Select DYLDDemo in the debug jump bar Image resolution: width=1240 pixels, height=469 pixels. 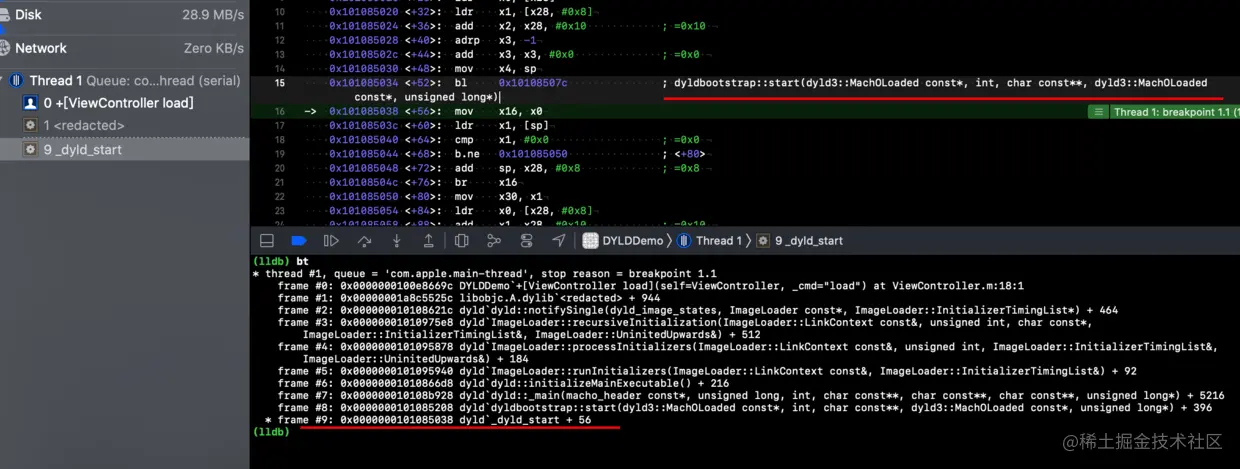point(625,241)
